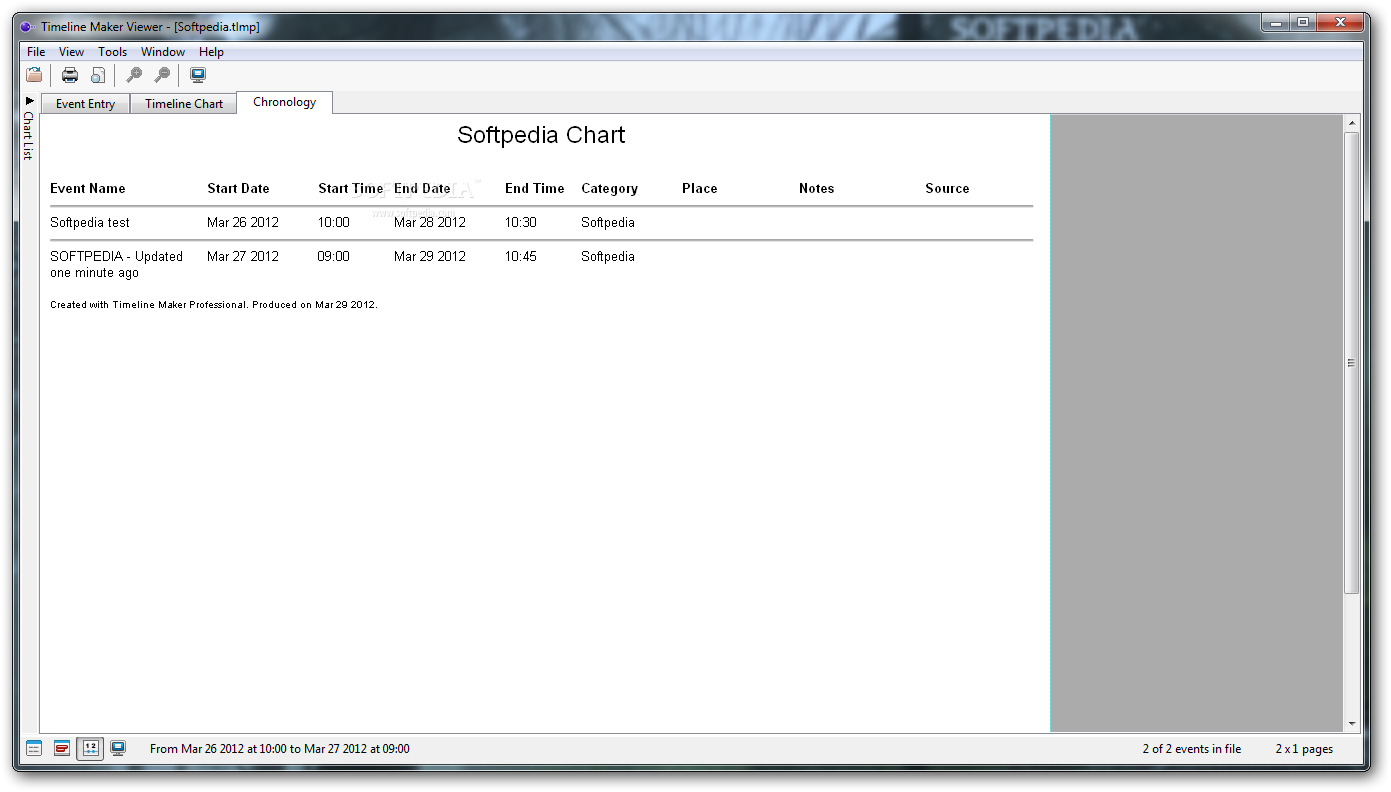Open Print Preview from the toolbar
The width and height of the screenshot is (1391, 792).
tap(97, 75)
